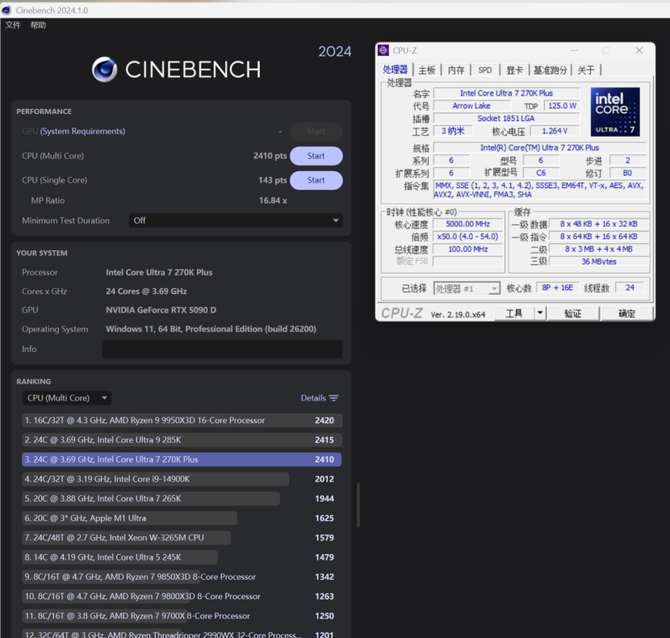Click the CPU-Z title bar icon
This screenshot has width=670, height=638.
pyautogui.click(x=383, y=51)
